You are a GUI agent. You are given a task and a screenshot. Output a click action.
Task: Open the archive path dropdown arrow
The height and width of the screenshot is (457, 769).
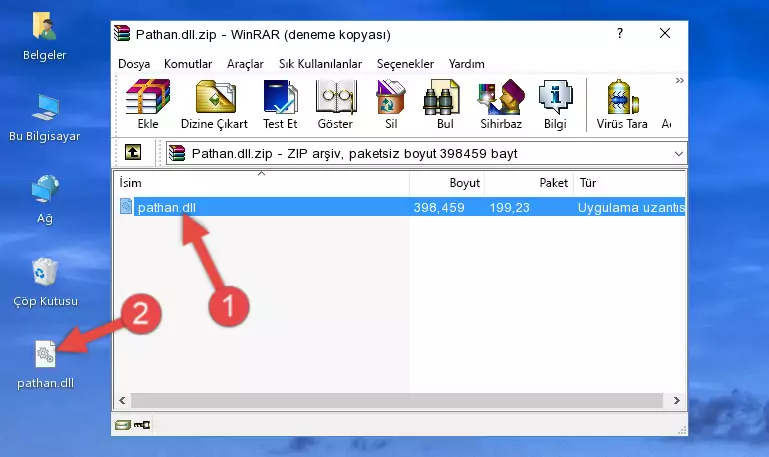point(678,153)
